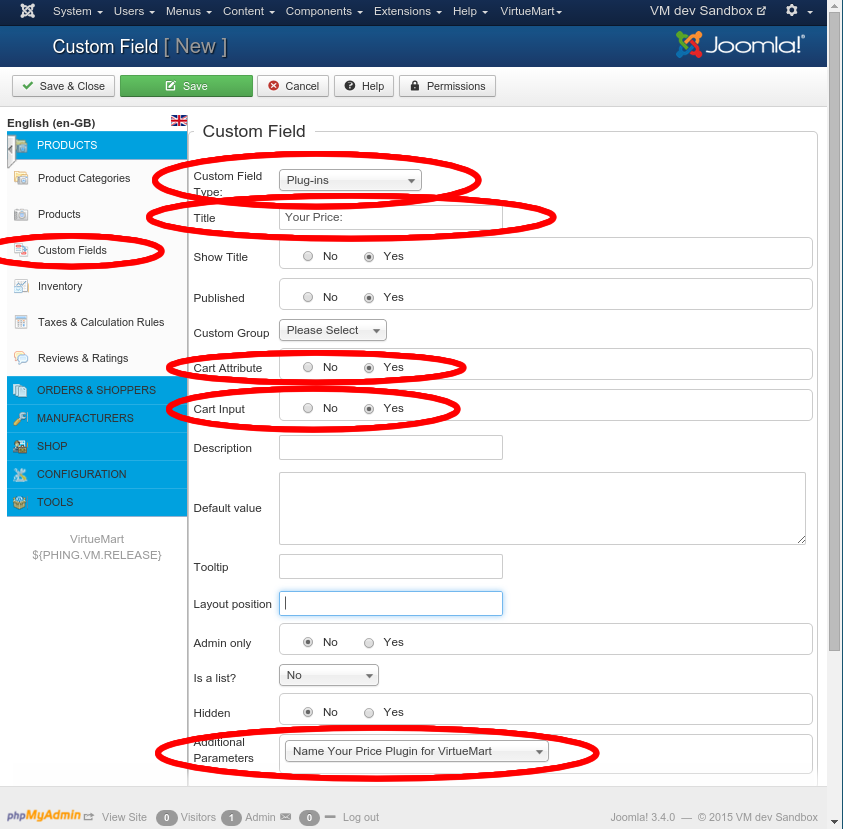Open the Custom Field Type dropdown
843x829 pixels.
click(350, 181)
